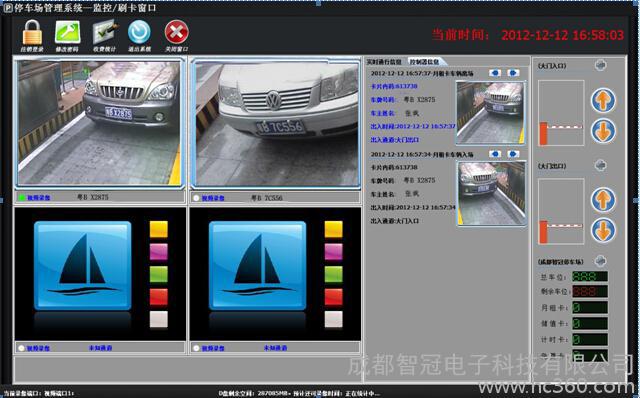Screen dimensions: 640x398
Task: Switch to the 实时通行信息 tab
Action: [x=384, y=62]
